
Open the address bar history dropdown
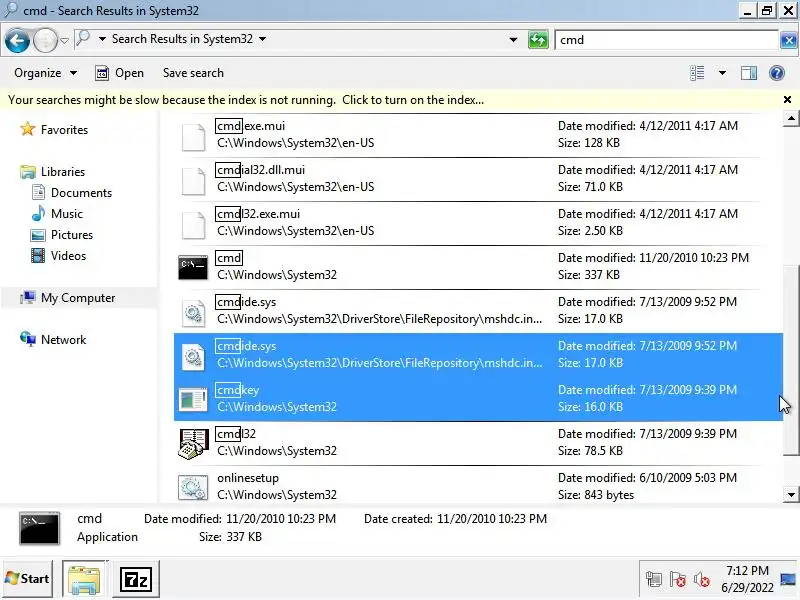[513, 40]
